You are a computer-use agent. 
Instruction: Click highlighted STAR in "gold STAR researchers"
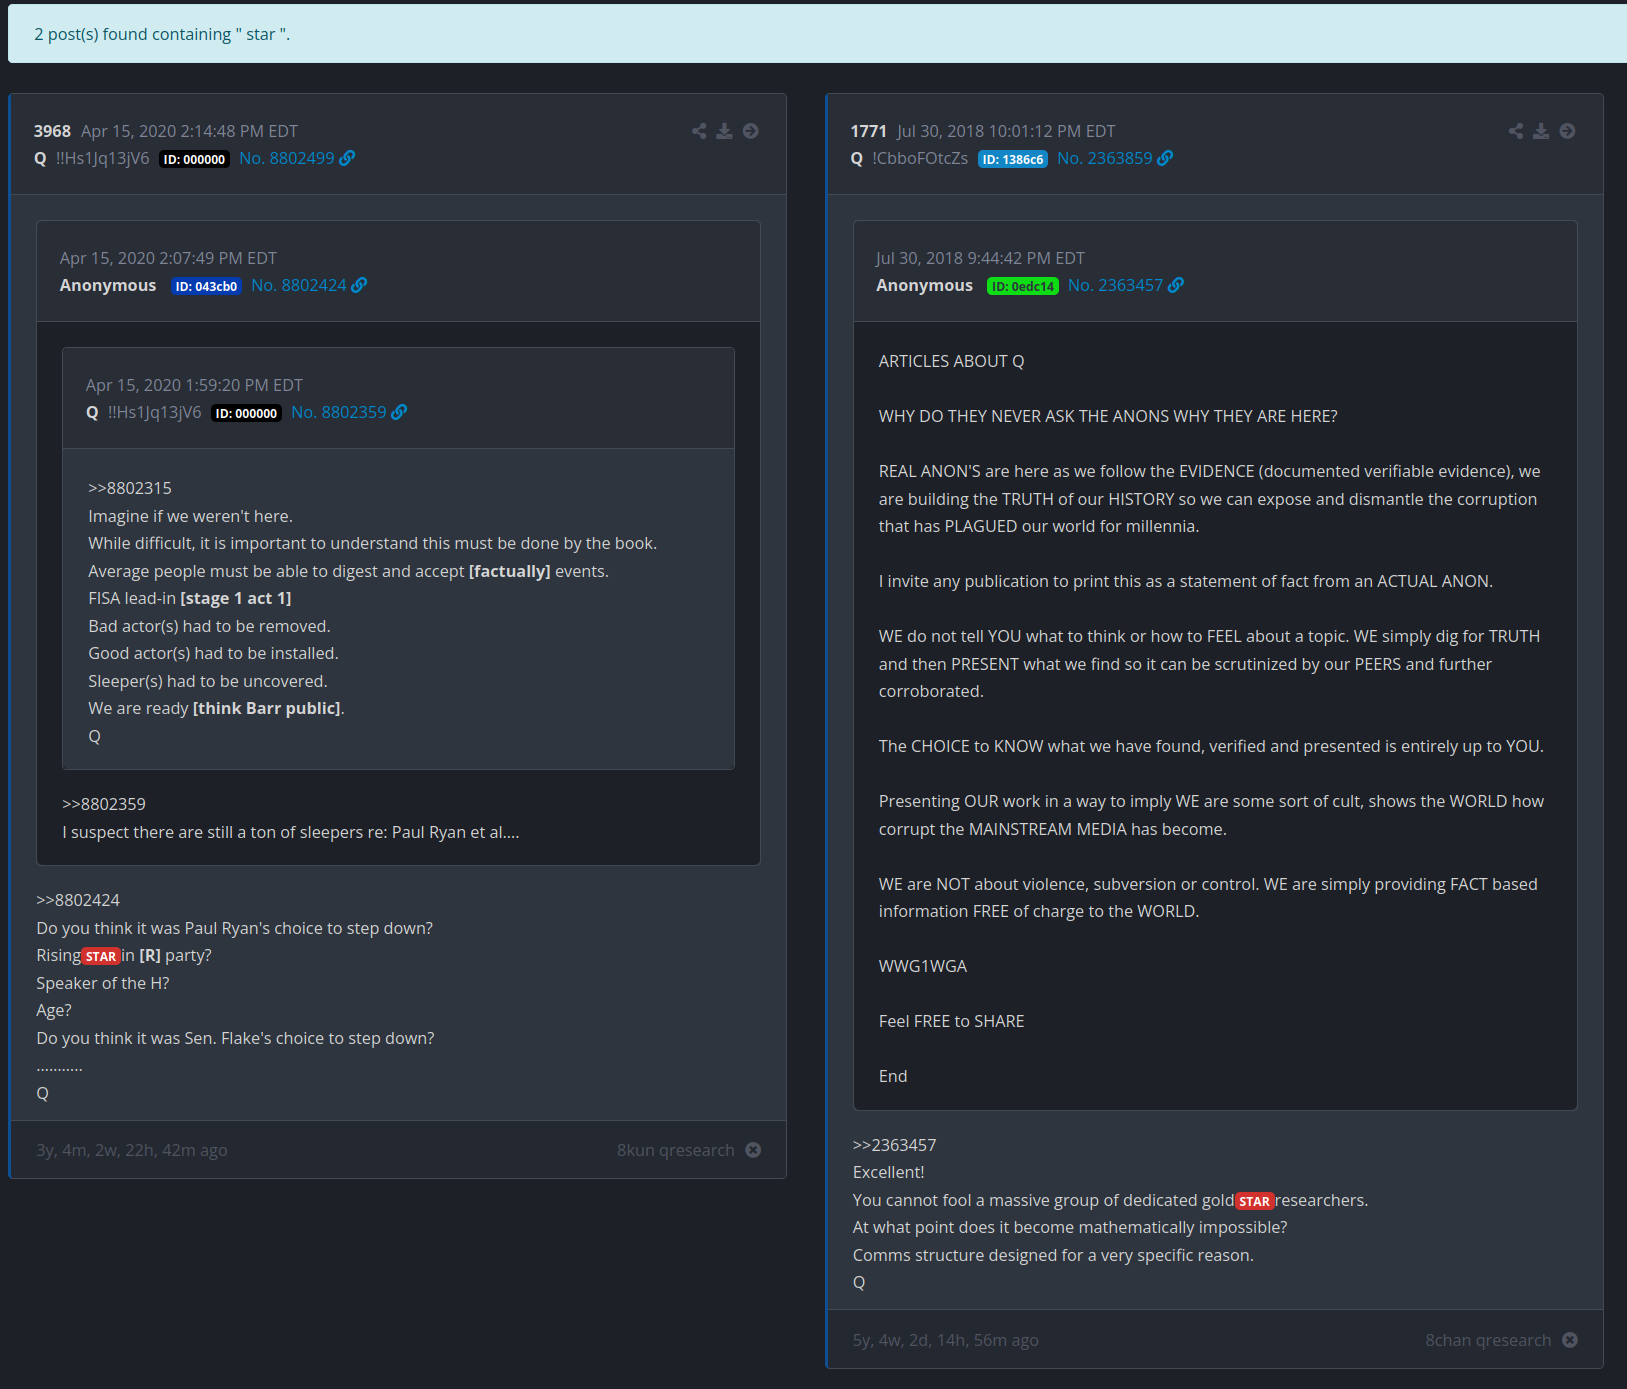point(1254,1201)
